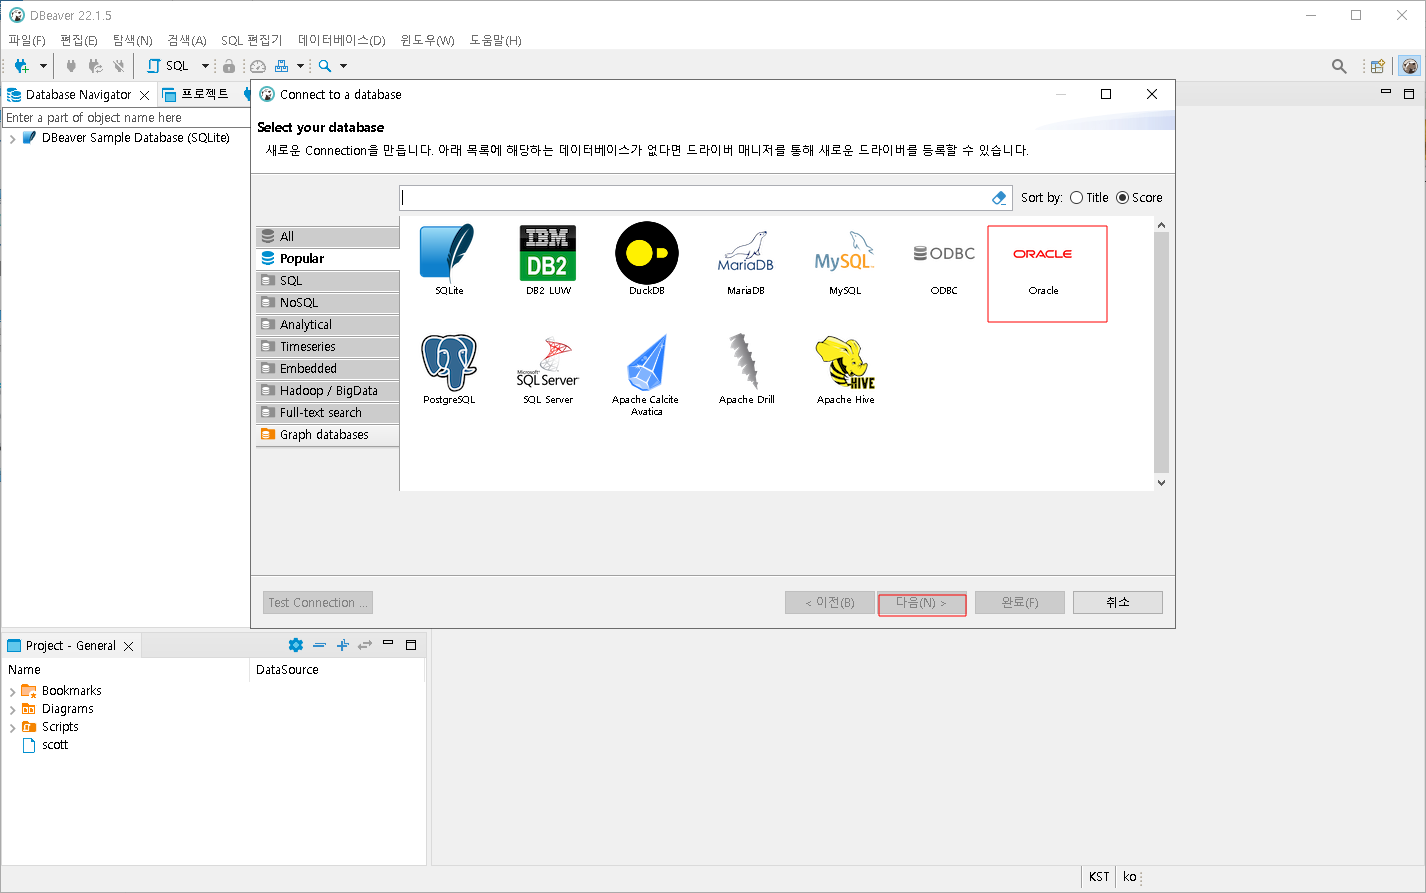Image resolution: width=1426 pixels, height=893 pixels.
Task: Open Project panel settings gear
Action: [x=295, y=645]
